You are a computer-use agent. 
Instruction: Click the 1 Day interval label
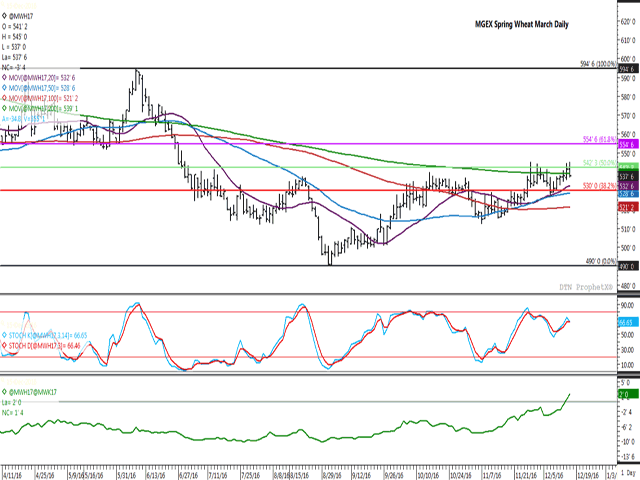(x=629, y=473)
